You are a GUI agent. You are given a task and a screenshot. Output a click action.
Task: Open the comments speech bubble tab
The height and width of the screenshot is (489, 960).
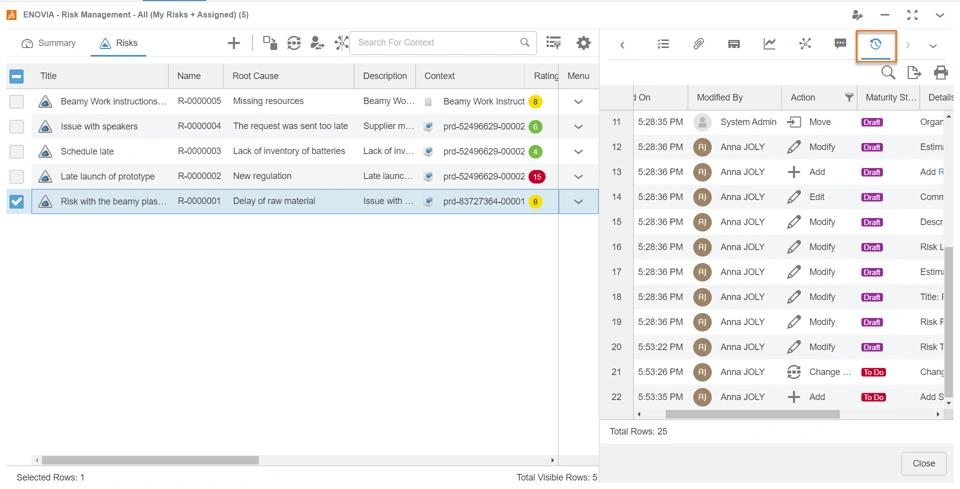[x=841, y=43]
